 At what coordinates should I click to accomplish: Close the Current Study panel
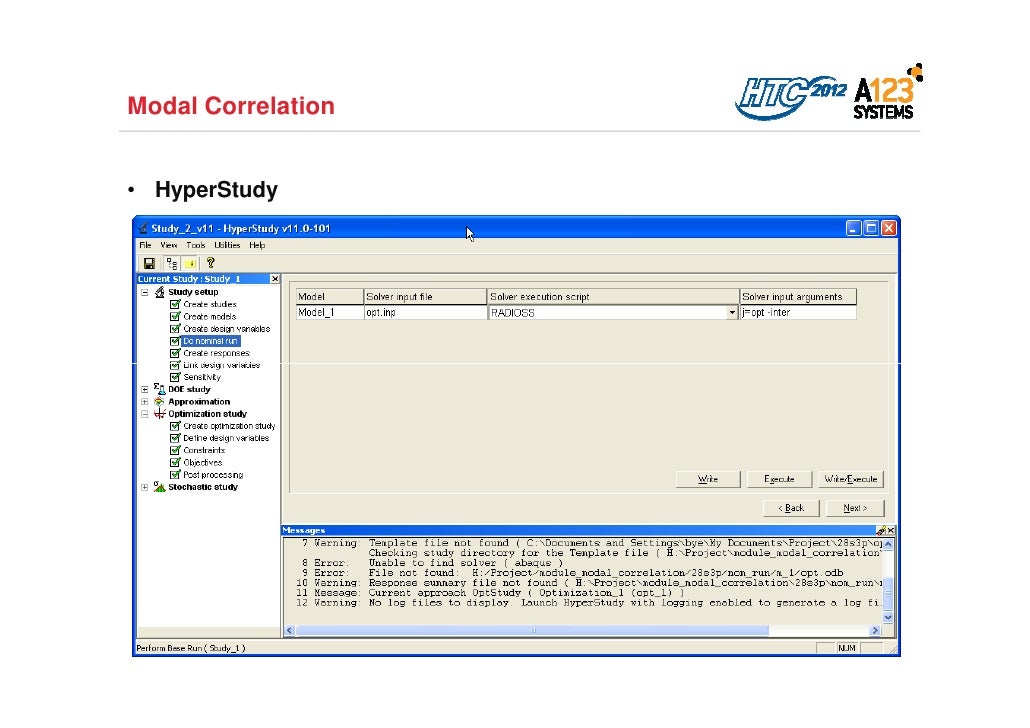[275, 279]
